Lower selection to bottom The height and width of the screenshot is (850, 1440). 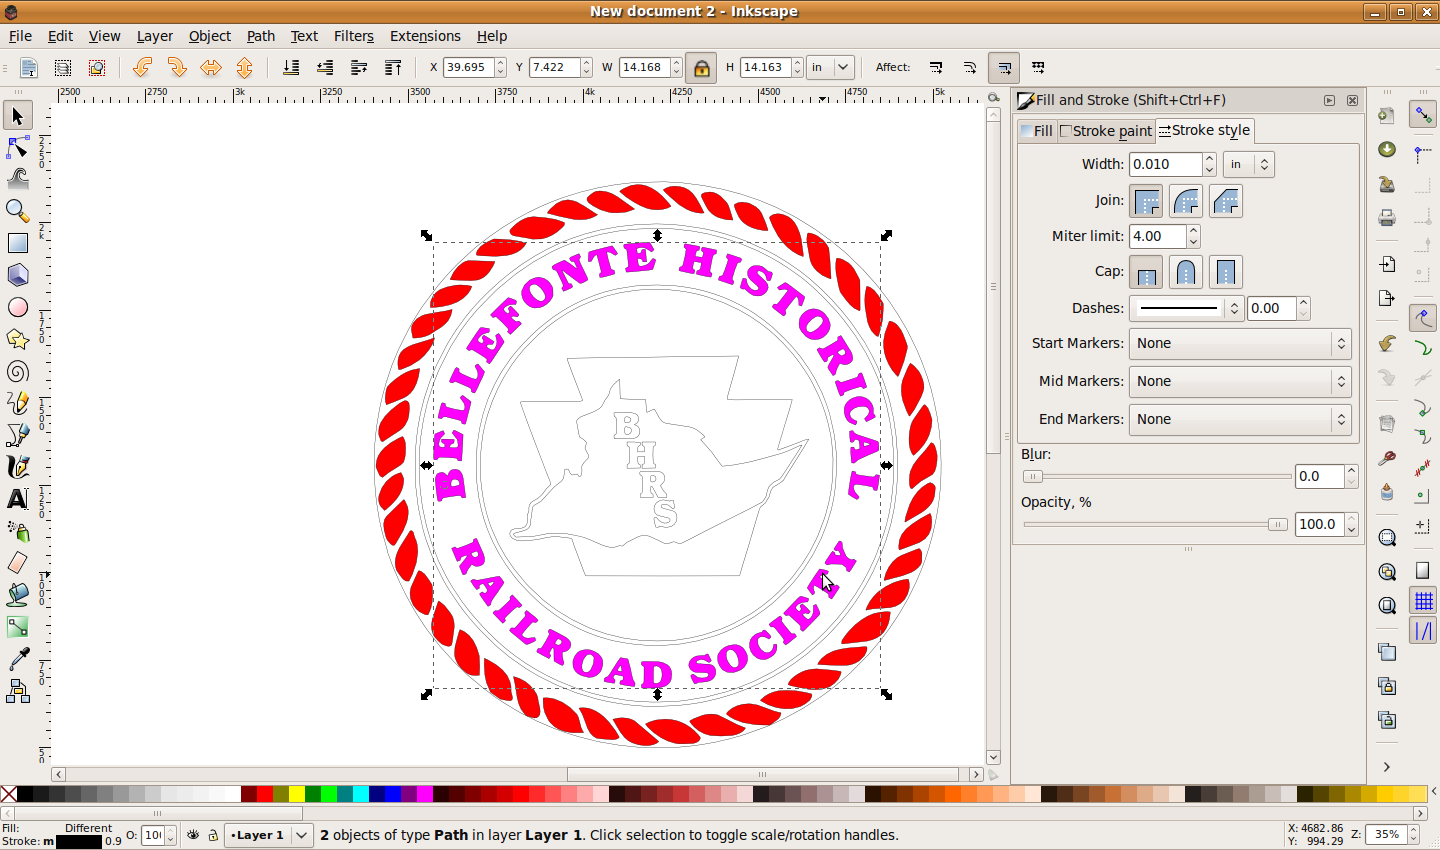click(291, 67)
